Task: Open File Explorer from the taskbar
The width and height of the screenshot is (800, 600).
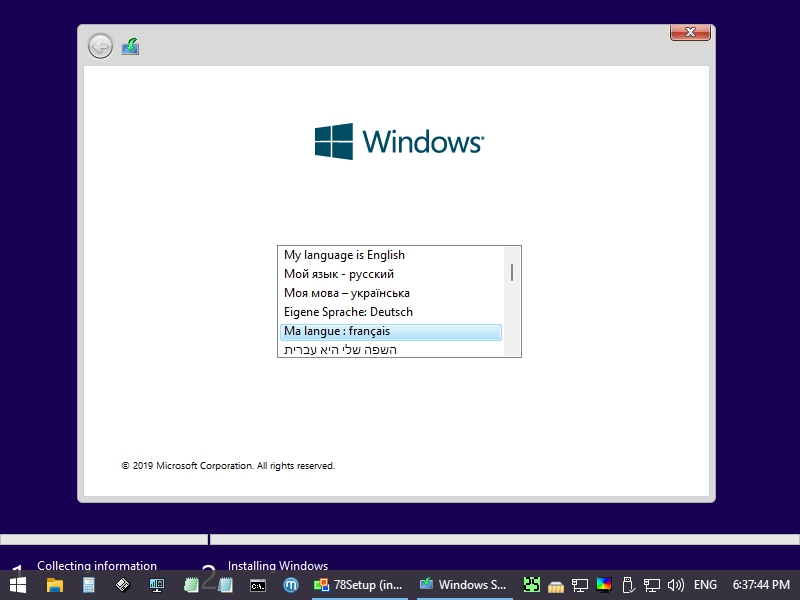Action: 55,584
